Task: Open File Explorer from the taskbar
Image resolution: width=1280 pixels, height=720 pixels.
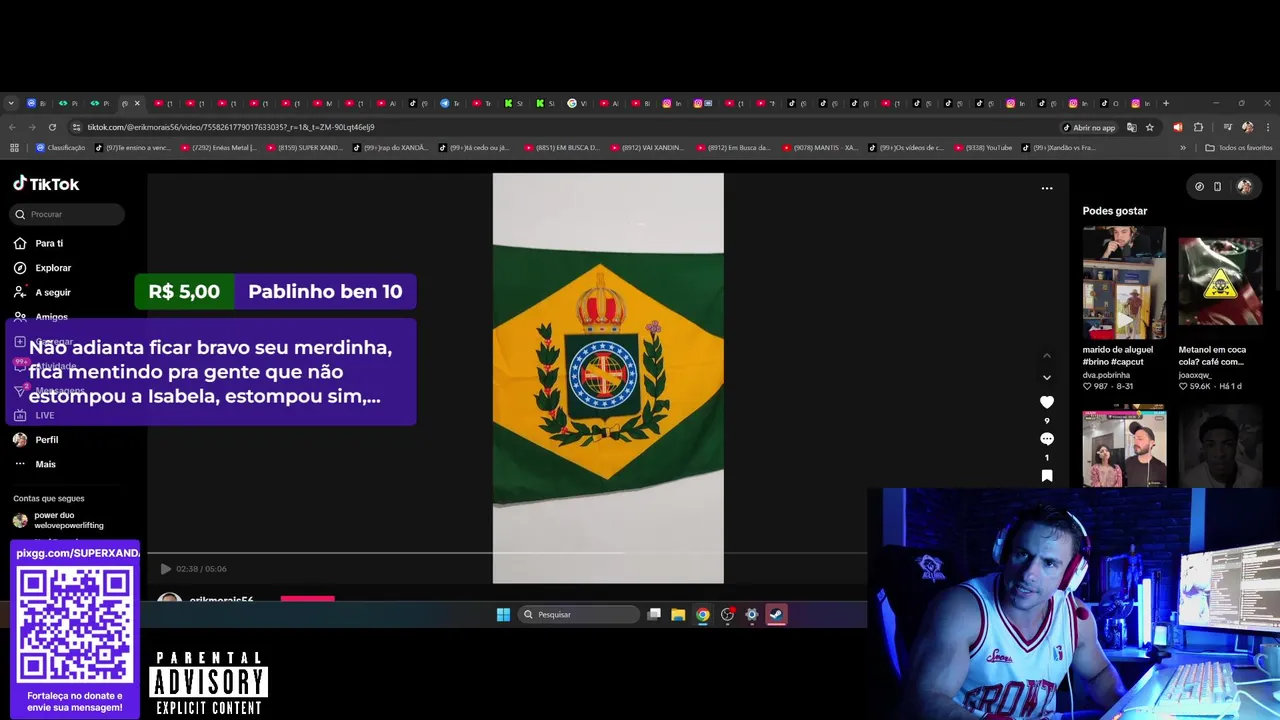Action: click(x=678, y=615)
